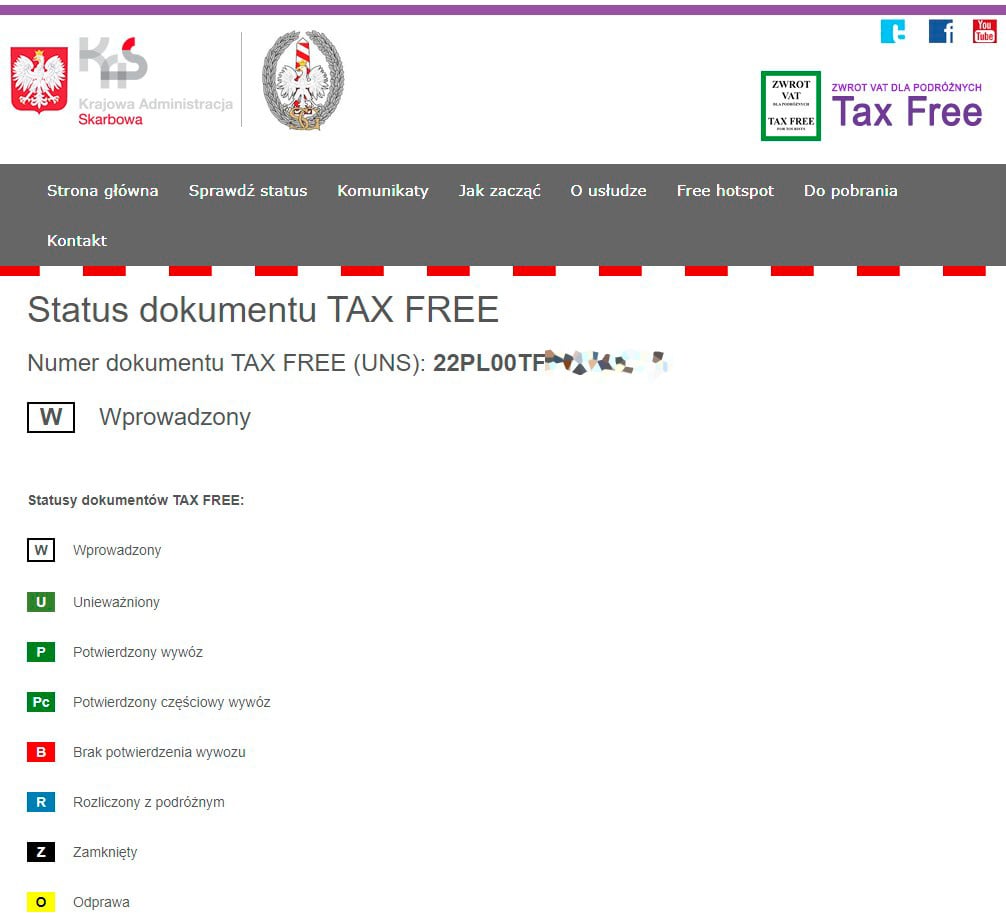This screenshot has width=1006, height=919.
Task: Click the large W status box under the document number
Action: [x=50, y=417]
